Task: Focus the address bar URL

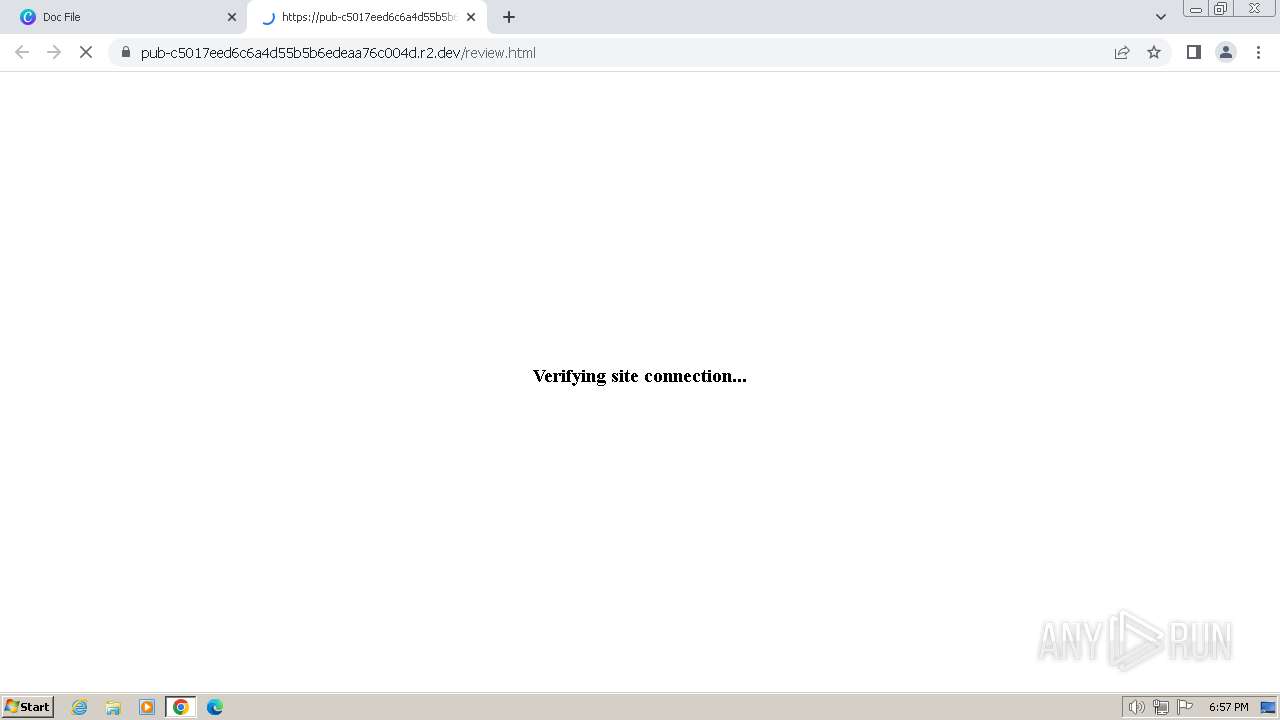Action: pyautogui.click(x=338, y=52)
